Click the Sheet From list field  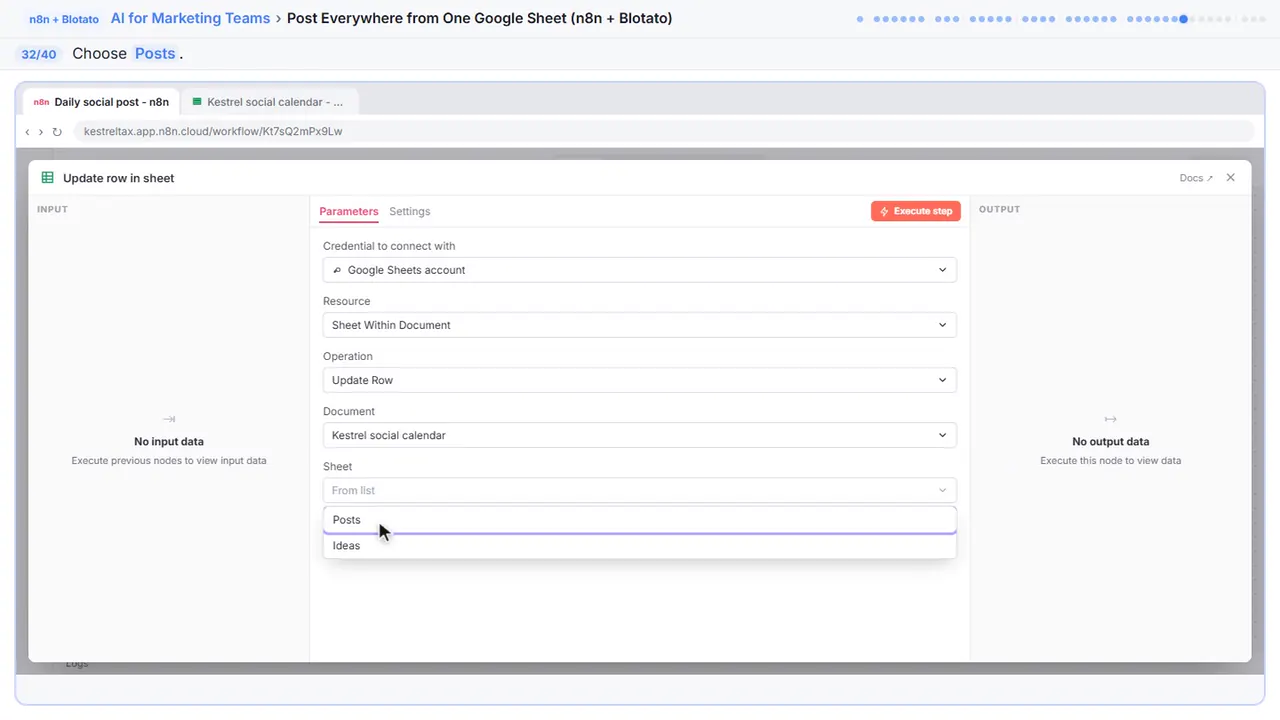tap(639, 490)
